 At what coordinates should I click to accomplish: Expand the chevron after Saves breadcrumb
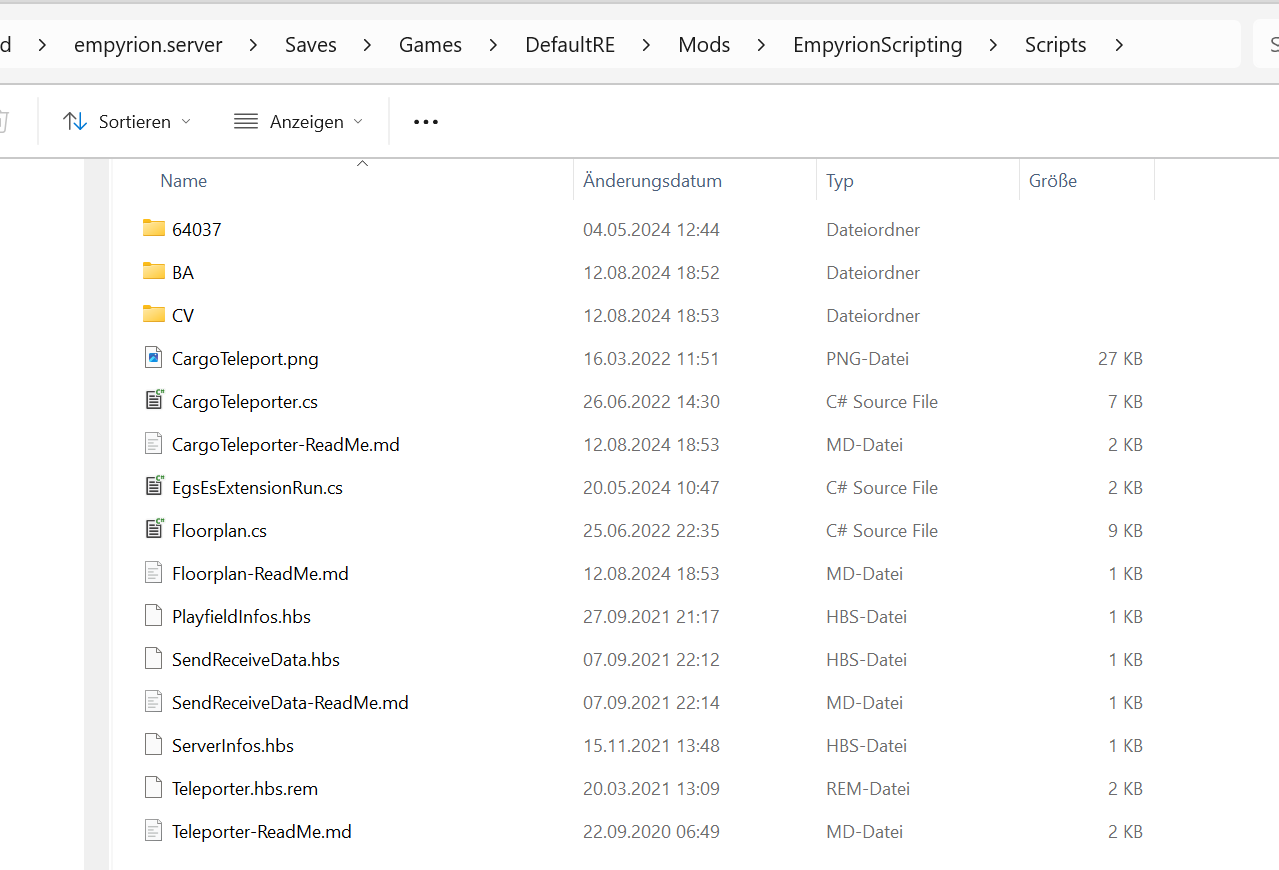[367, 45]
